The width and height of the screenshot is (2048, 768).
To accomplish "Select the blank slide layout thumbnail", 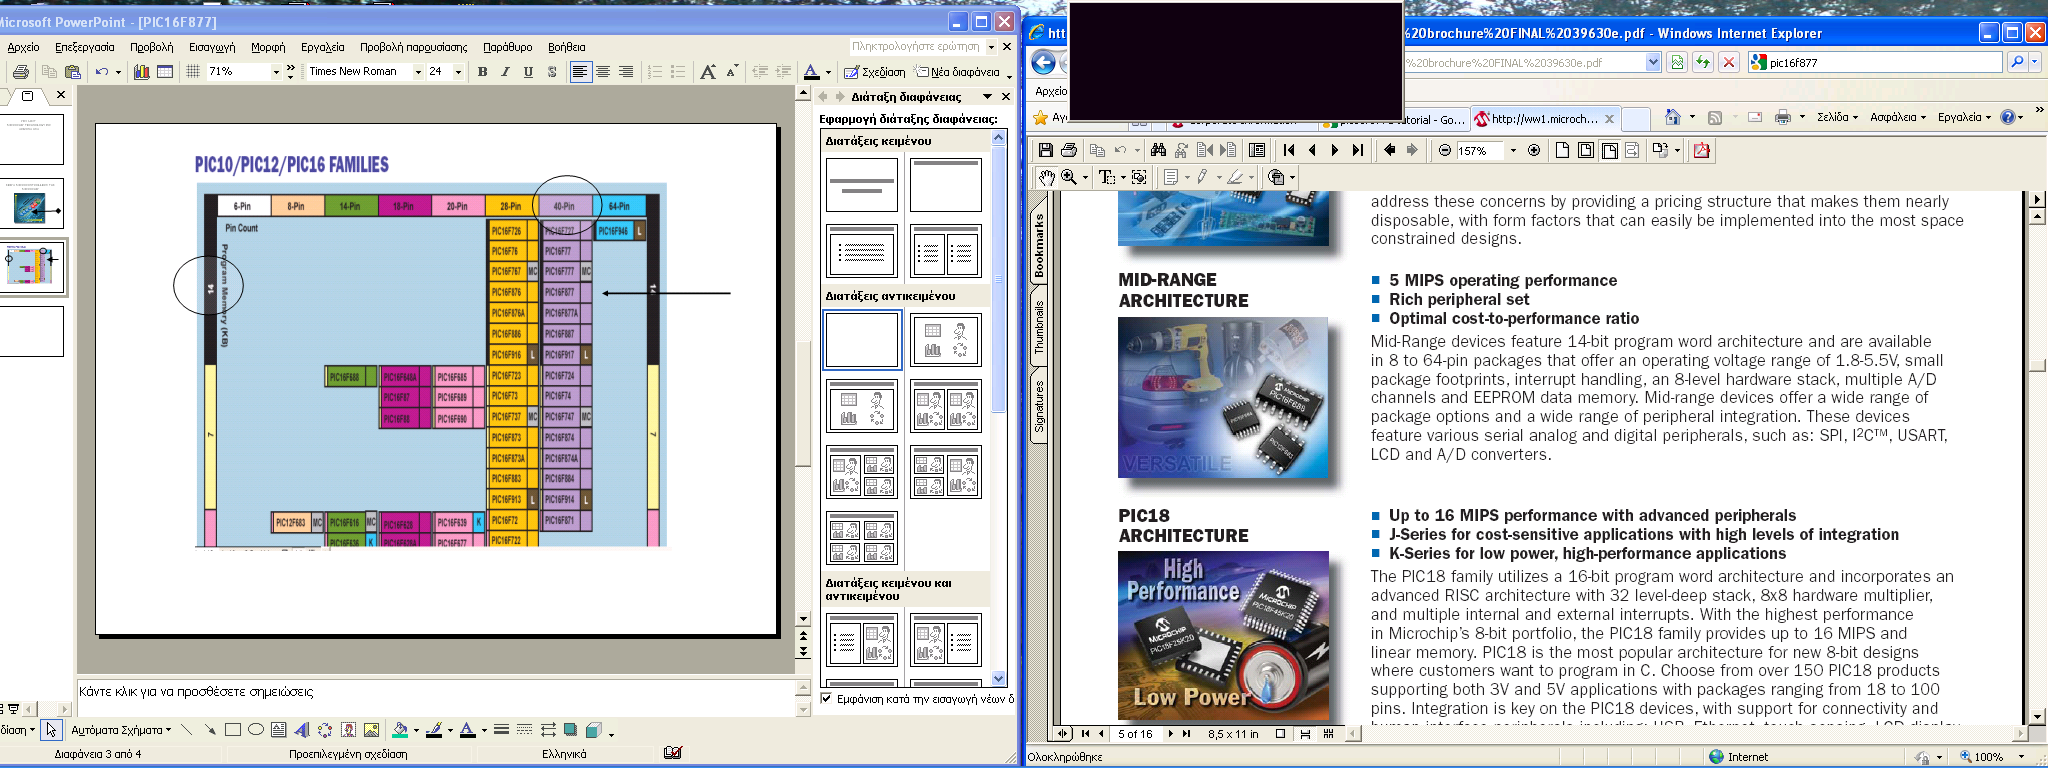I will tap(862, 340).
